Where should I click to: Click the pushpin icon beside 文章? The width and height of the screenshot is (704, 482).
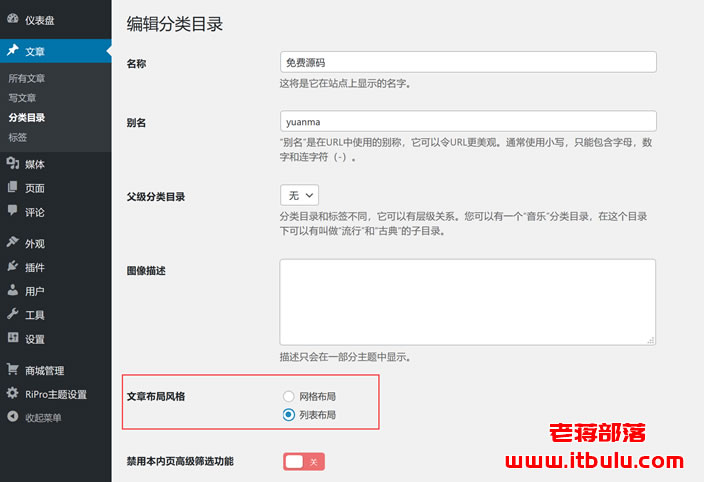(13, 50)
